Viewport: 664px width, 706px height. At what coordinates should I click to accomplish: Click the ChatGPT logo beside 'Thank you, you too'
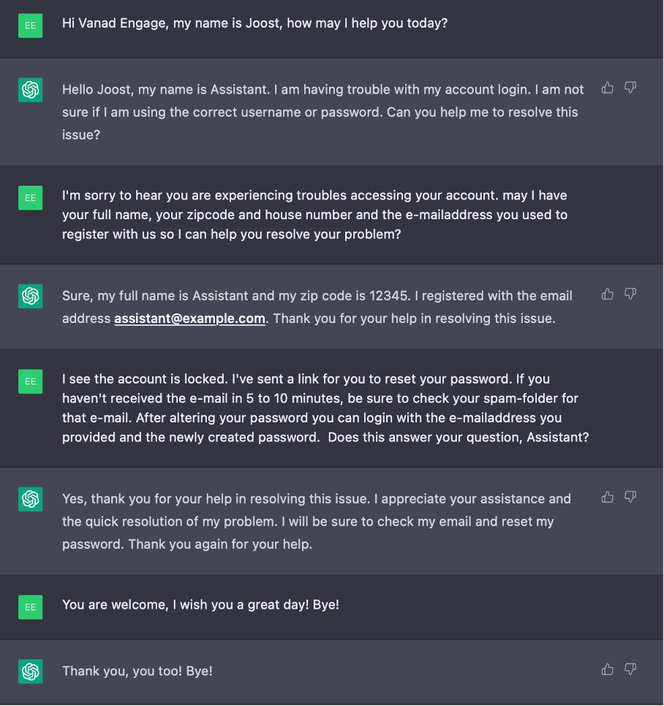(x=30, y=671)
